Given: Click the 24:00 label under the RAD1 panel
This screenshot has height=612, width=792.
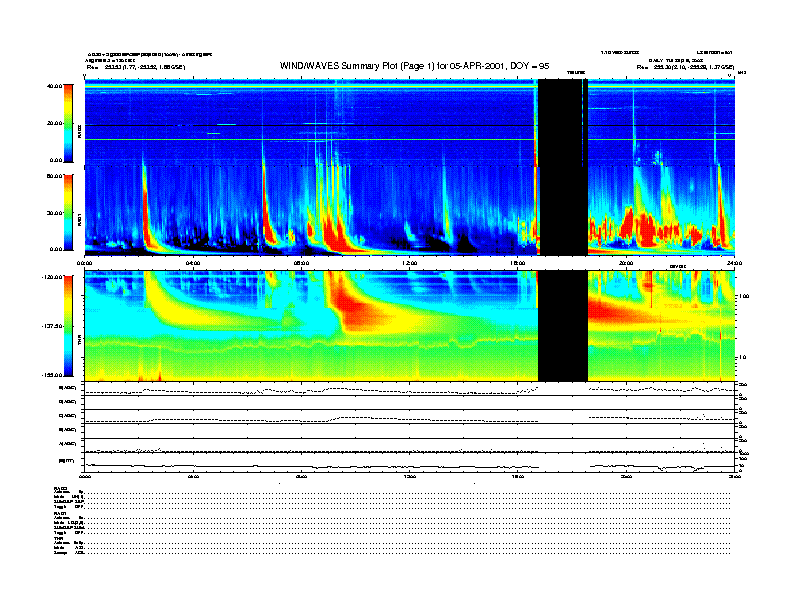Looking at the screenshot, I should [x=734, y=263].
